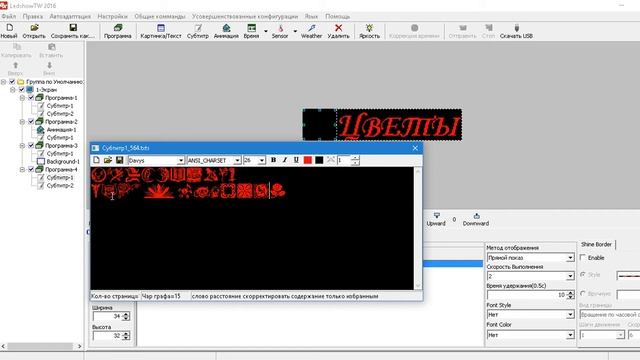The width and height of the screenshot is (640, 360).
Task: Switch to the Shine Border tab
Action: click(596, 244)
